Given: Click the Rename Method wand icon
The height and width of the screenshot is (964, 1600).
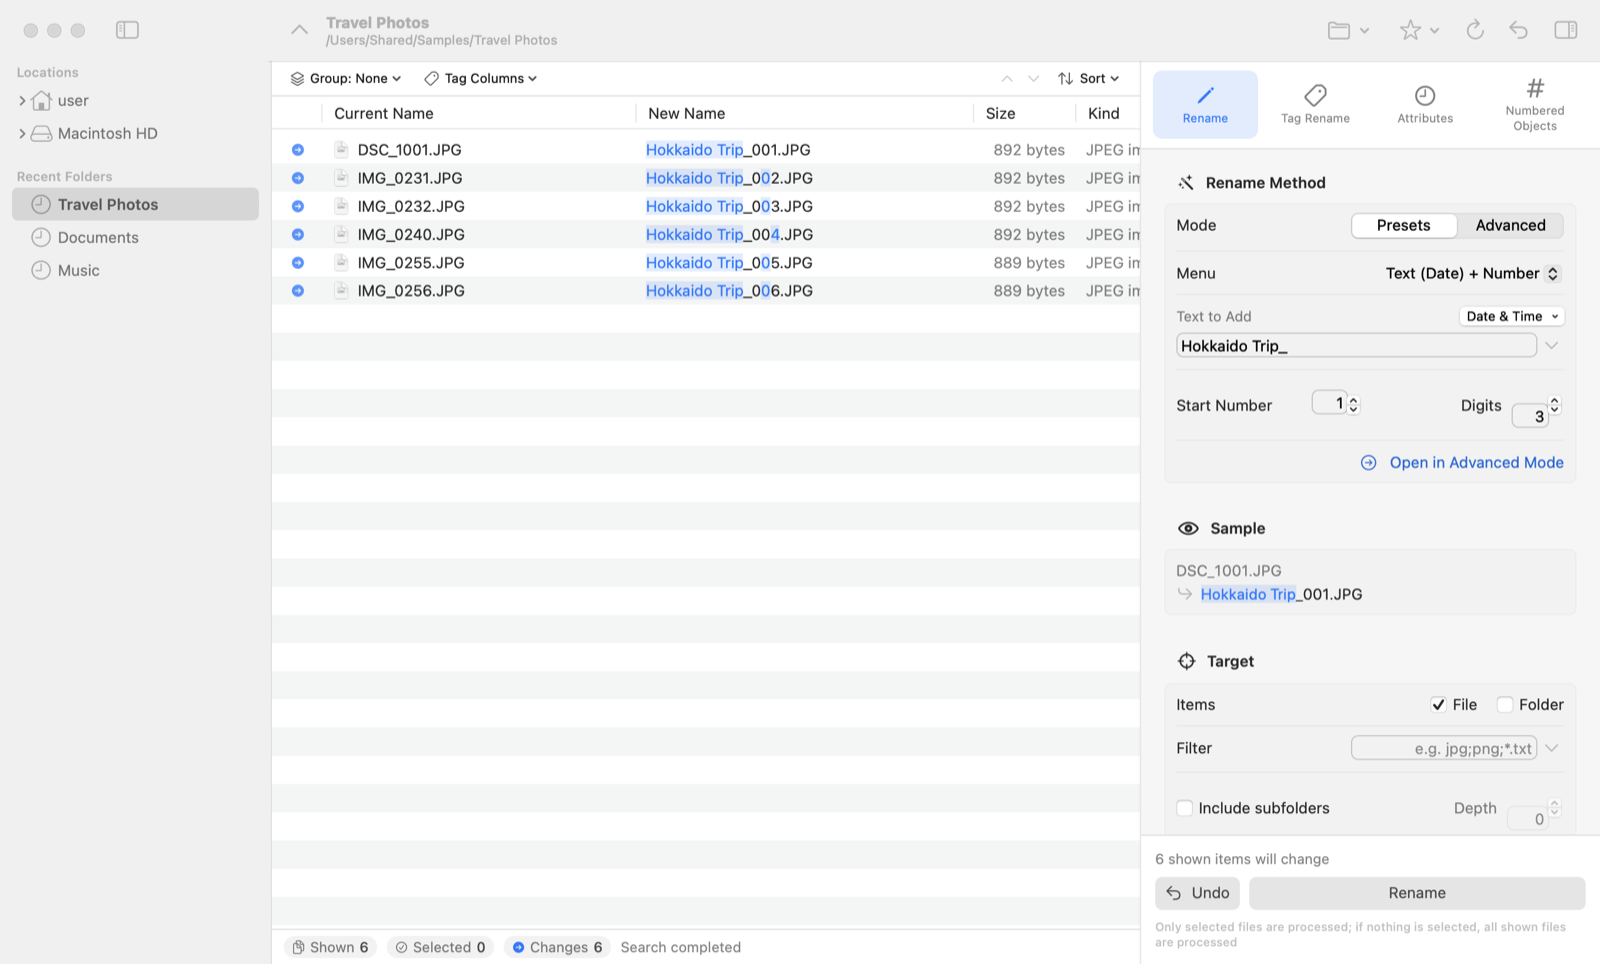Looking at the screenshot, I should coord(1186,182).
